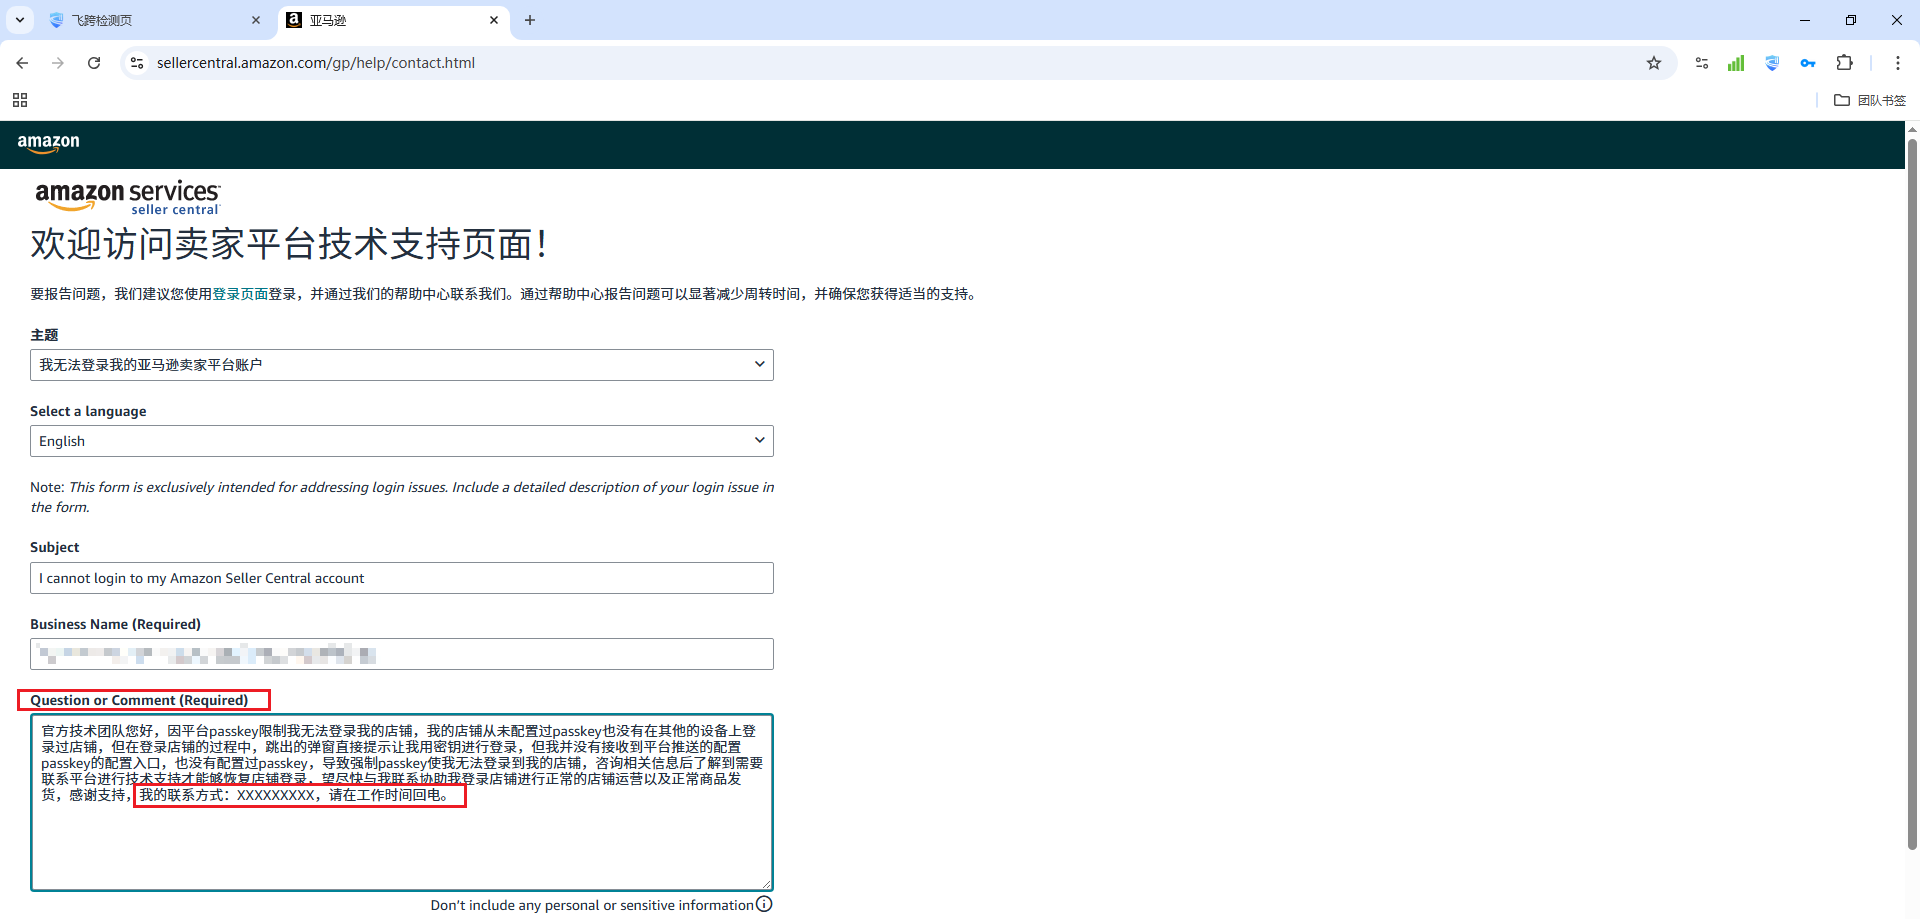The height and width of the screenshot is (919, 1920).
Task: Click the 主题 label
Action: [x=44, y=335]
